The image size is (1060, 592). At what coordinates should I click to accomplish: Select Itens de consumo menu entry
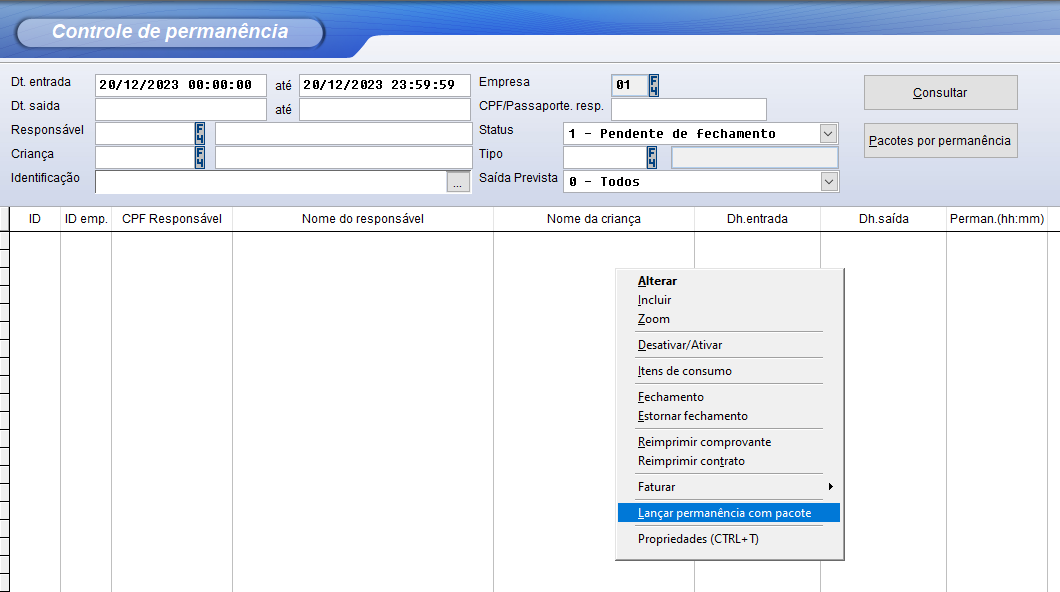point(685,371)
